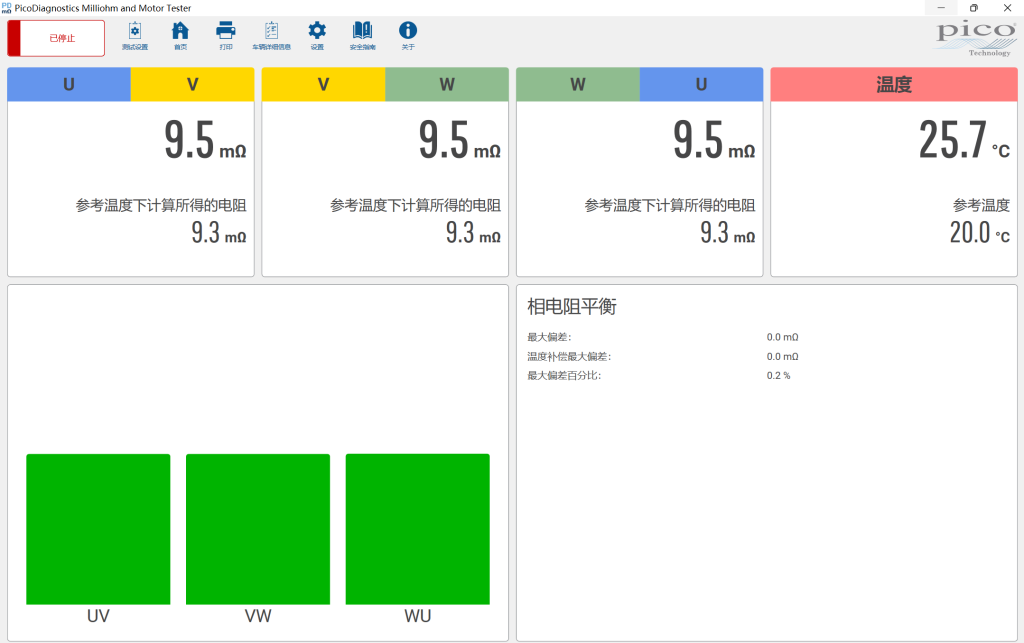This screenshot has height=643, width=1024.
Task: Click the Pico Technology logo
Action: point(976,39)
